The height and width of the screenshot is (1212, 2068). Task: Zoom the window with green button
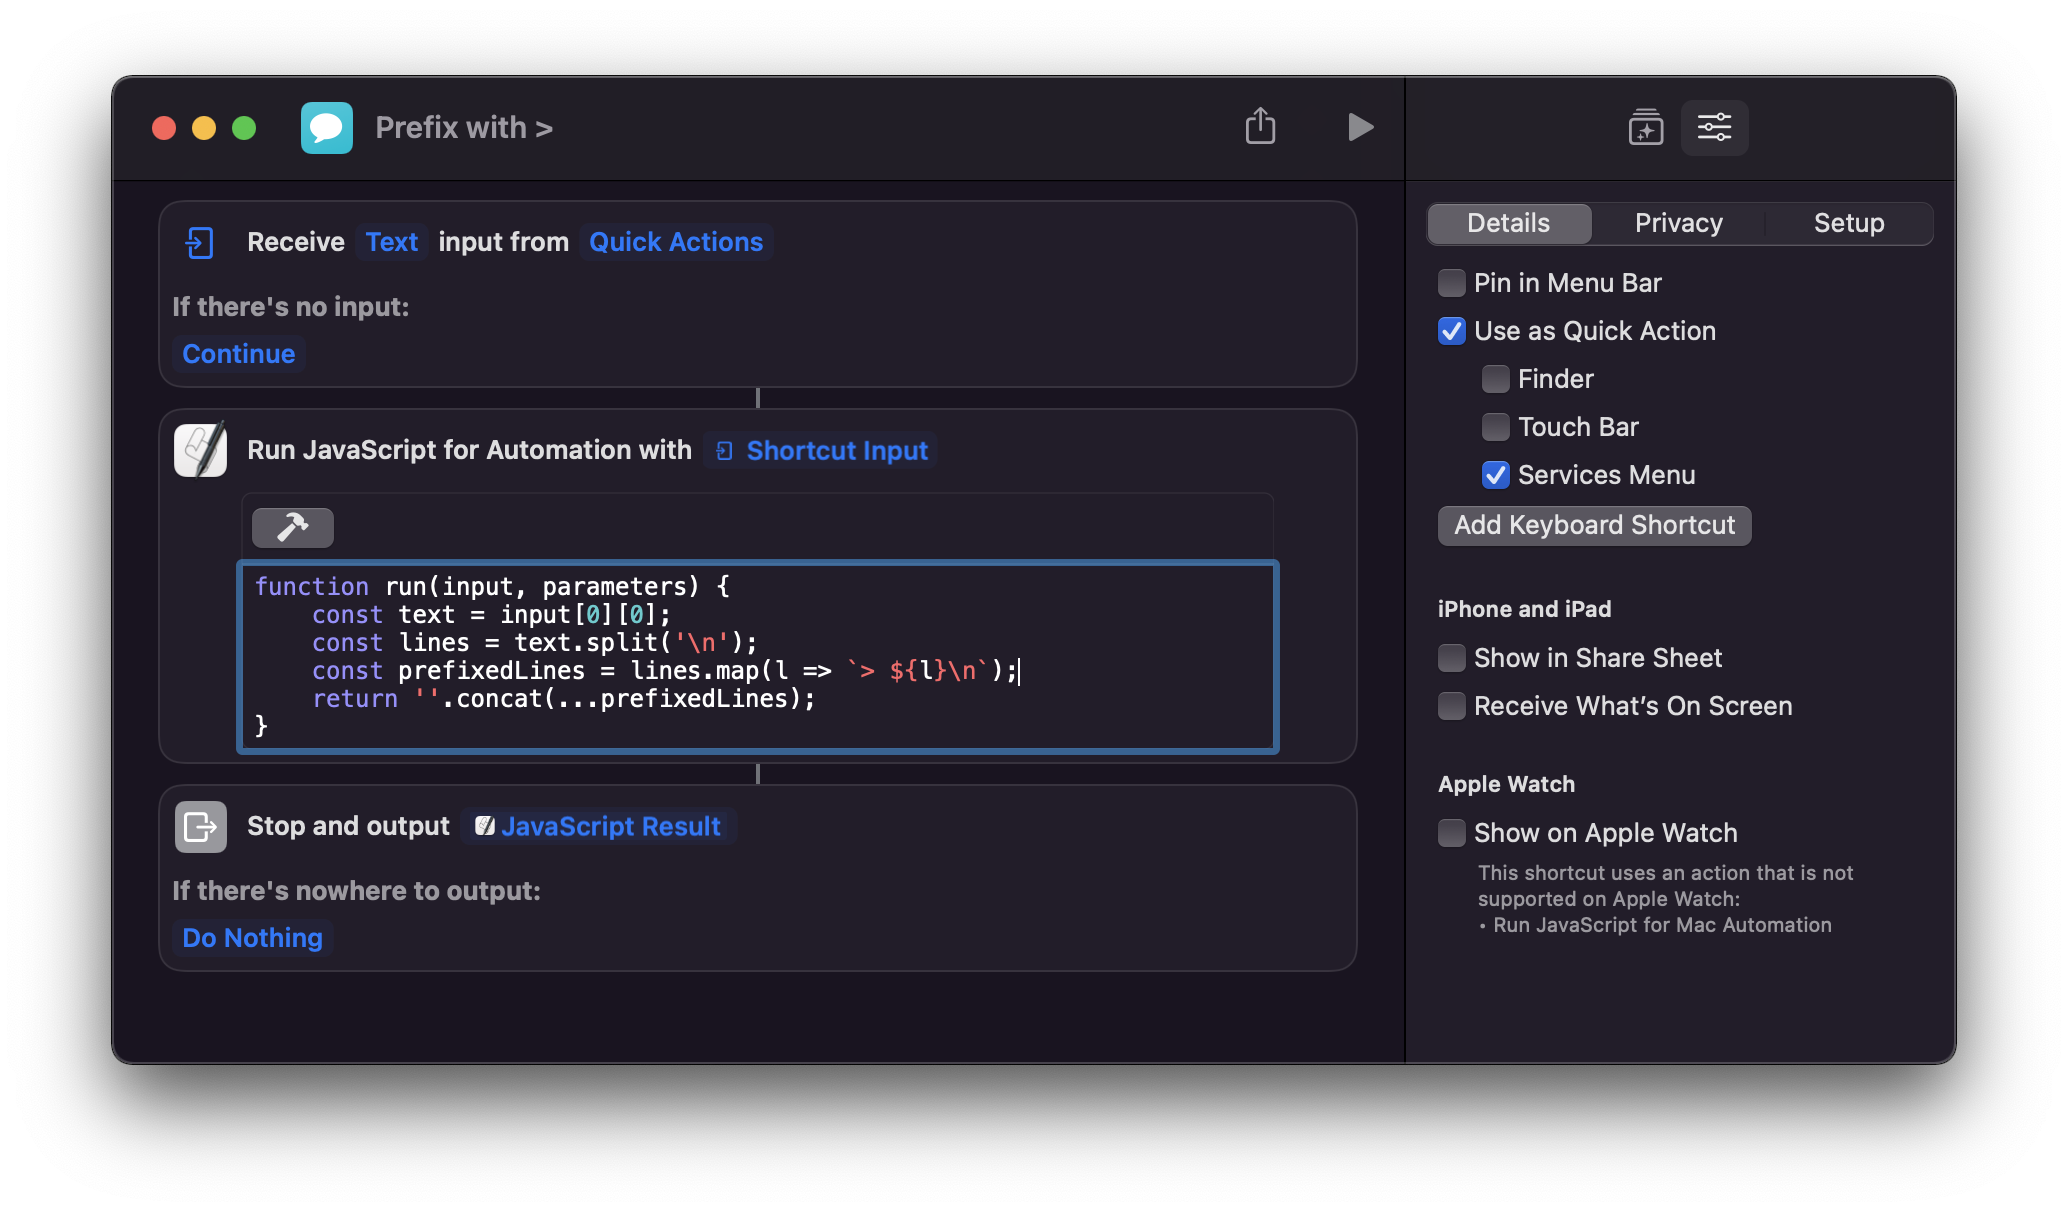click(x=244, y=128)
